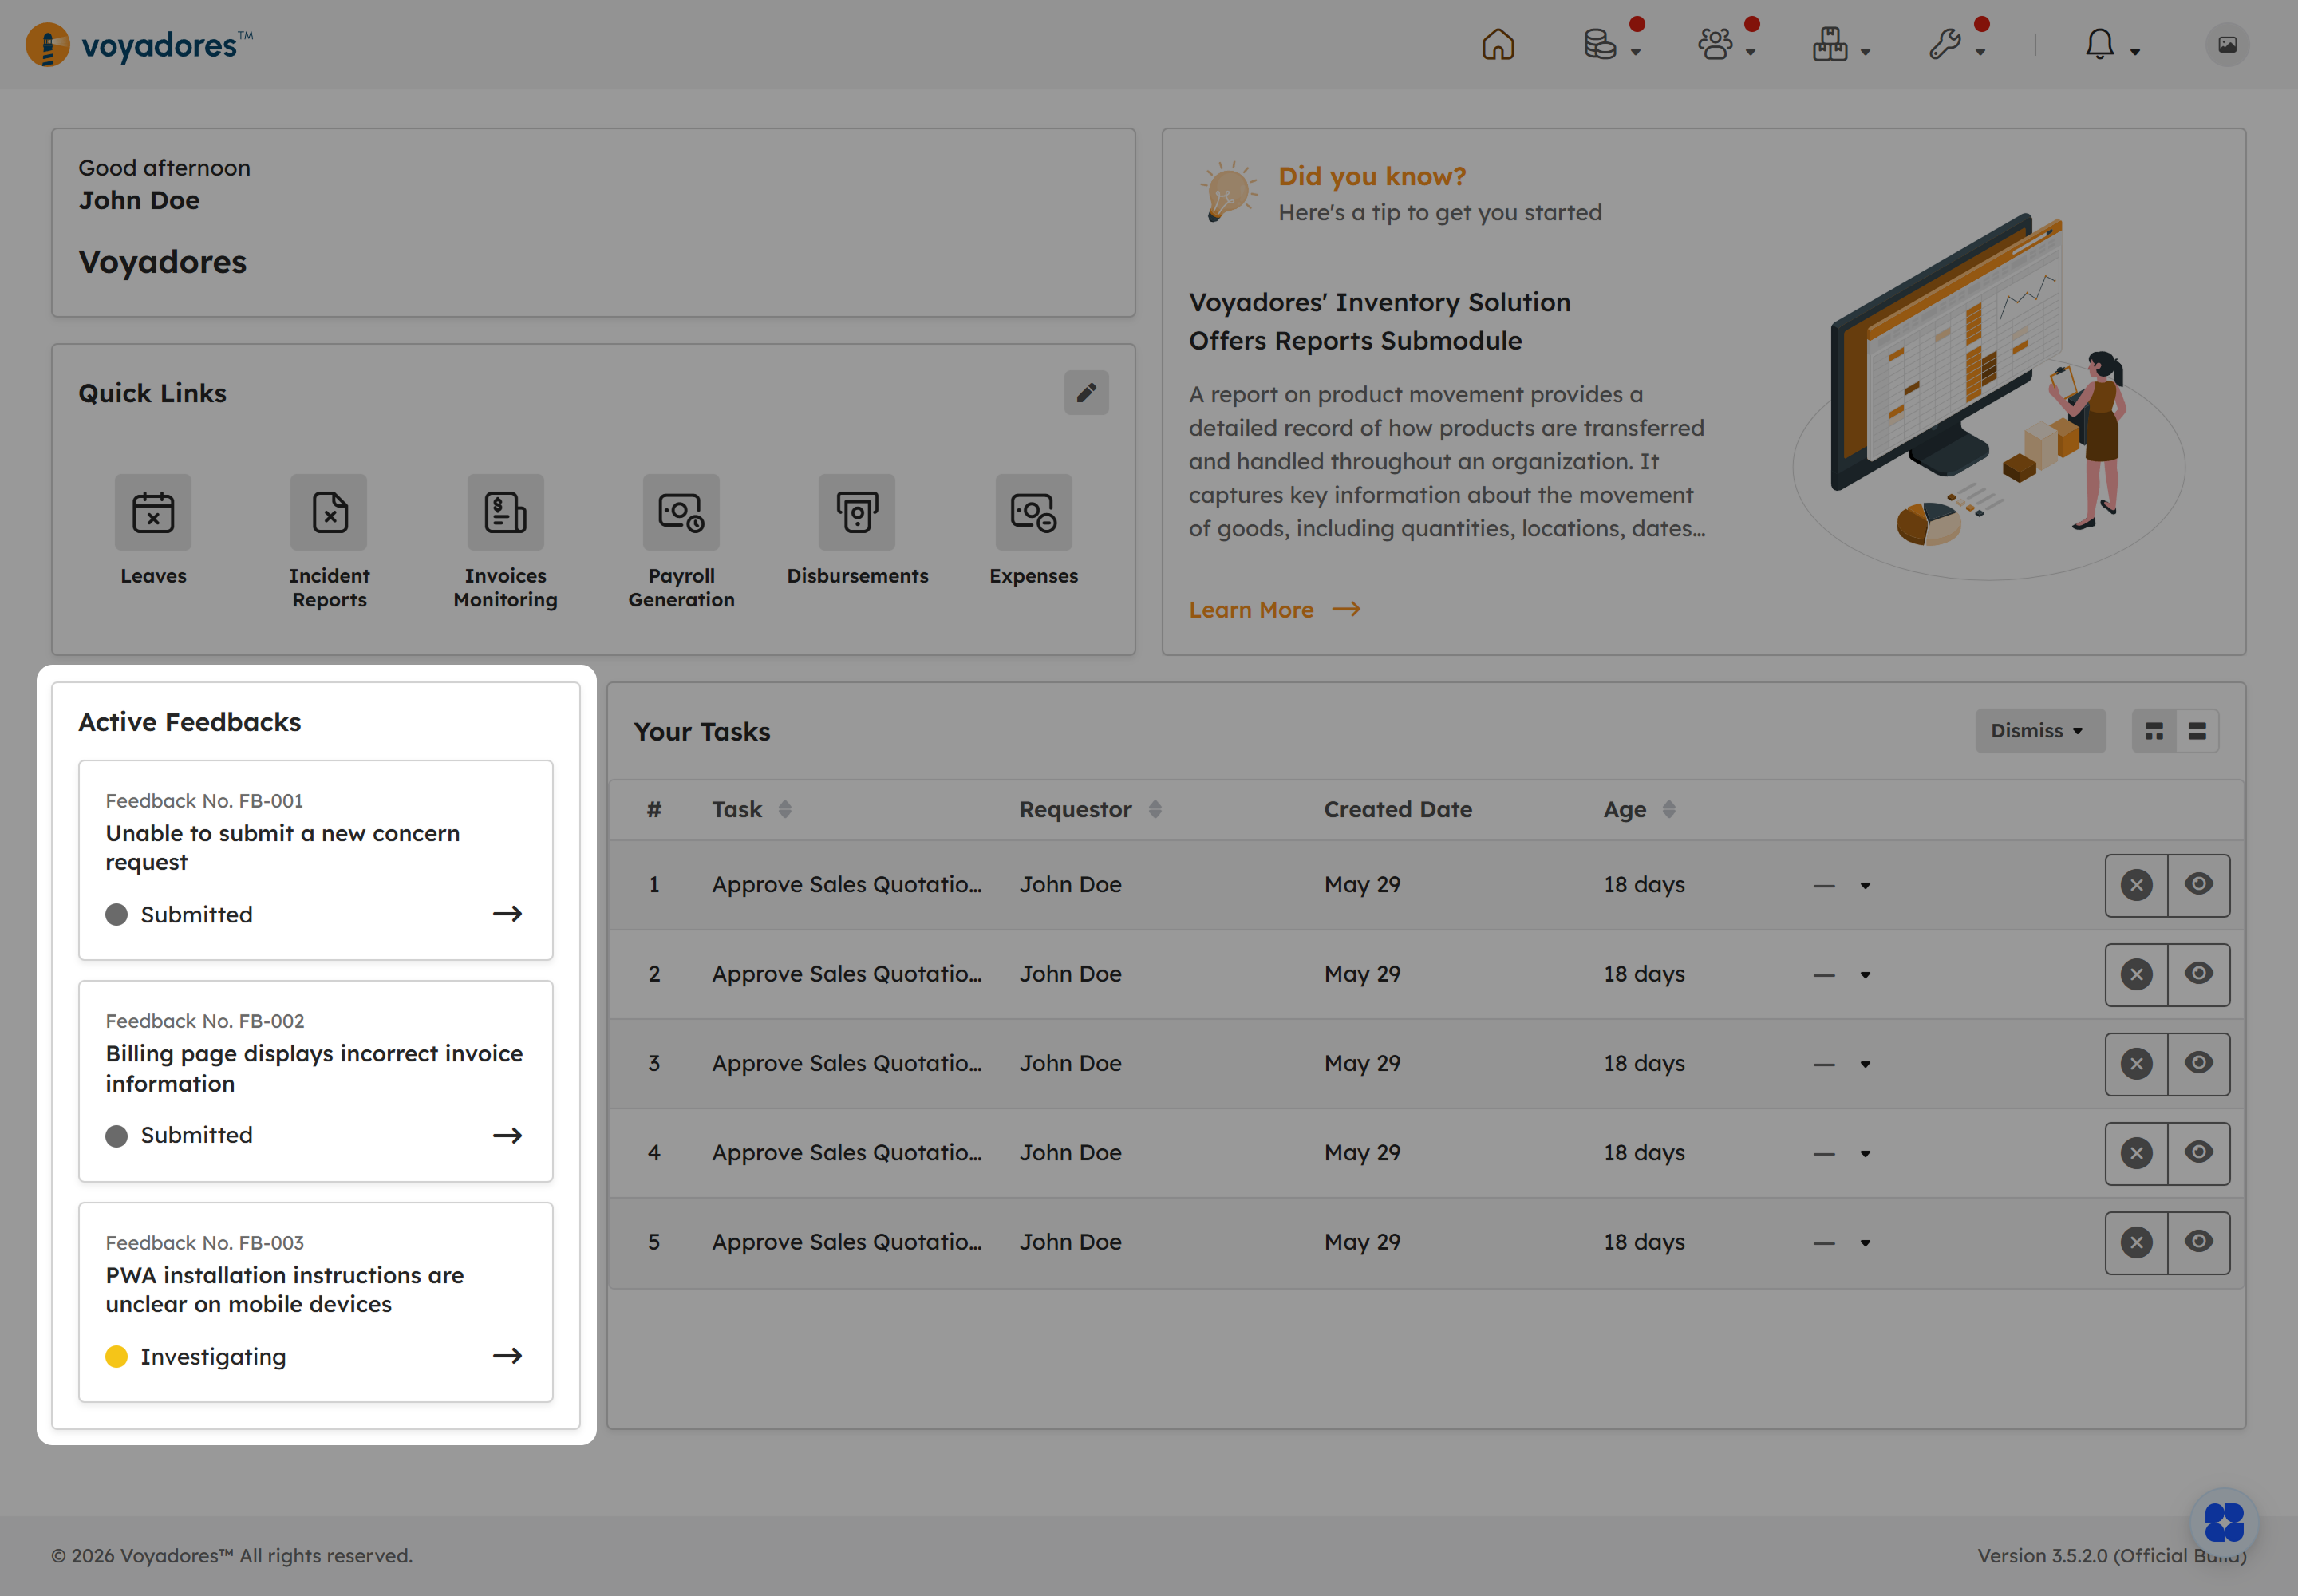
Task: Dismiss task row 3
Action: tap(2136, 1064)
